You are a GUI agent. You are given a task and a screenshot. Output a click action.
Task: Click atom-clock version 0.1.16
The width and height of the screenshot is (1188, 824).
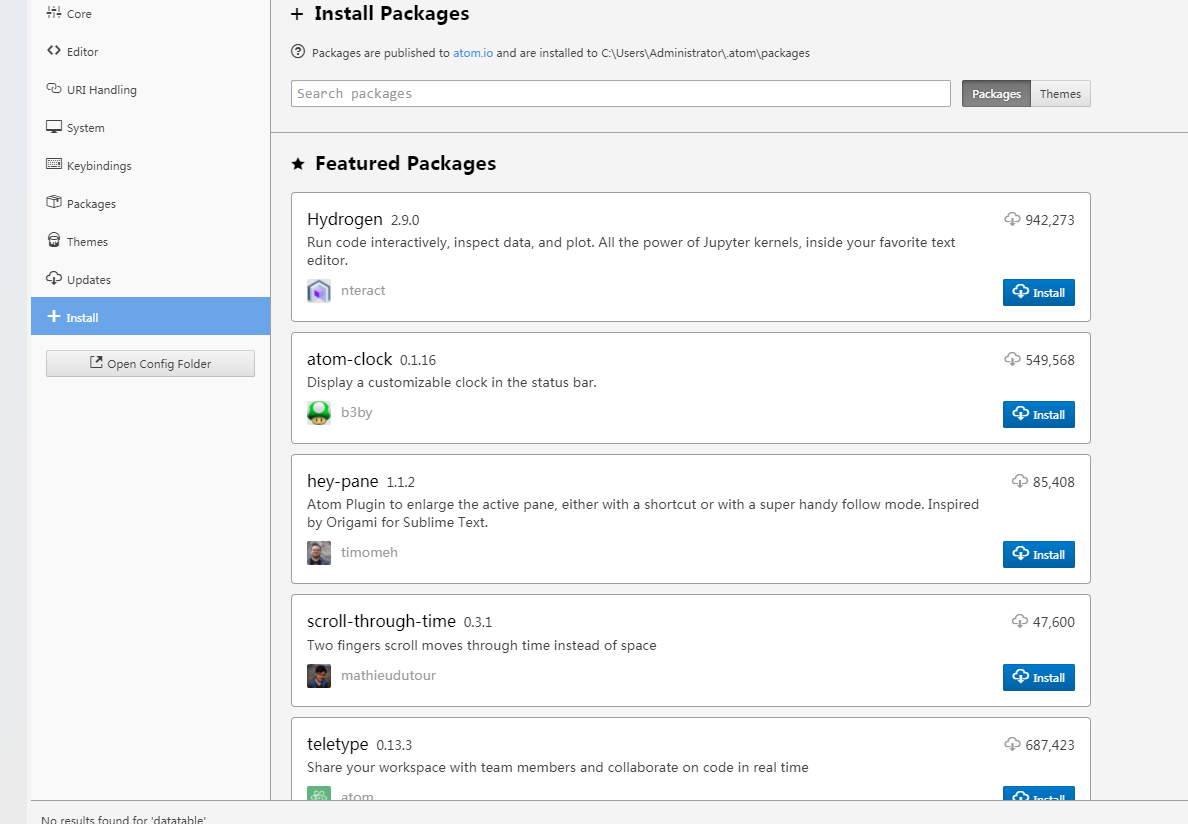coord(417,360)
